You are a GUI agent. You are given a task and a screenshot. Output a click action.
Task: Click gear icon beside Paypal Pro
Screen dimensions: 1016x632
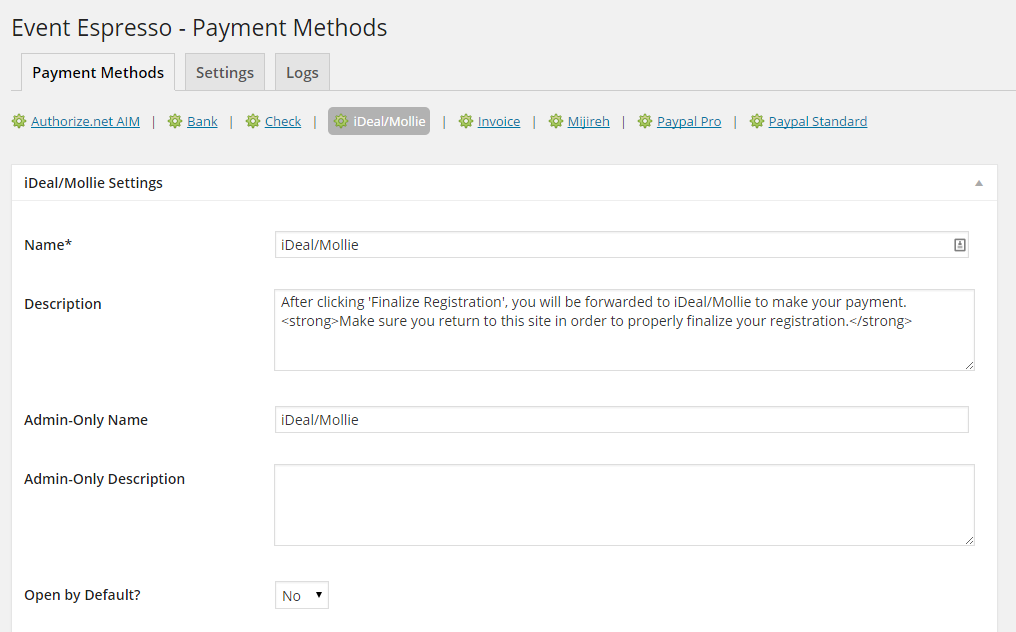[645, 121]
